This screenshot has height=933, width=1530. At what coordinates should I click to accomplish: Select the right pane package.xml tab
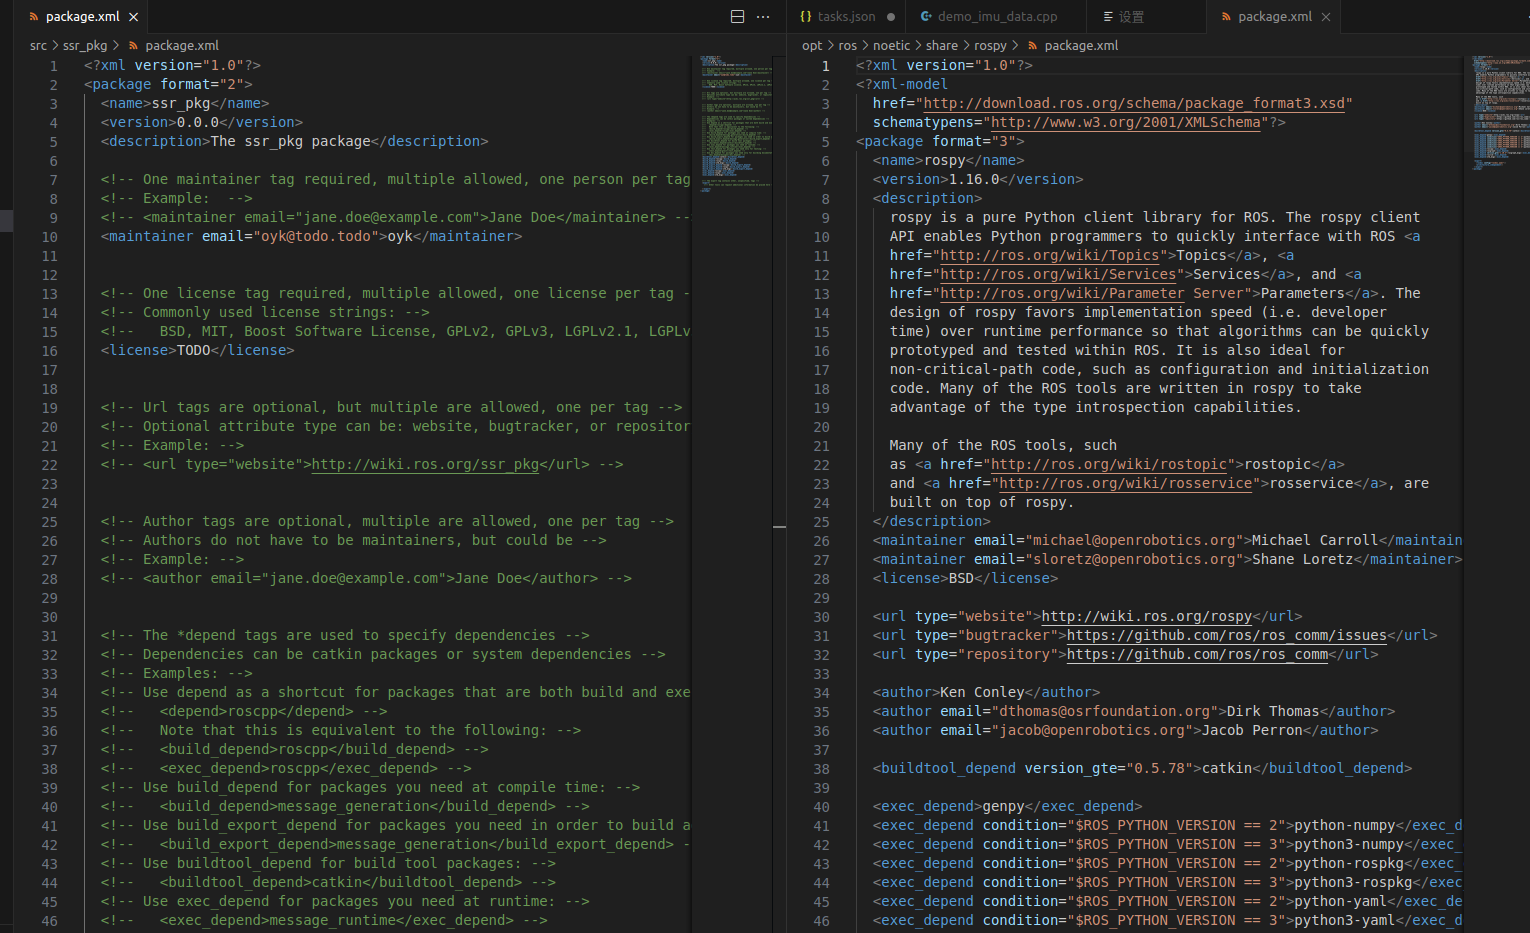[x=1275, y=17]
